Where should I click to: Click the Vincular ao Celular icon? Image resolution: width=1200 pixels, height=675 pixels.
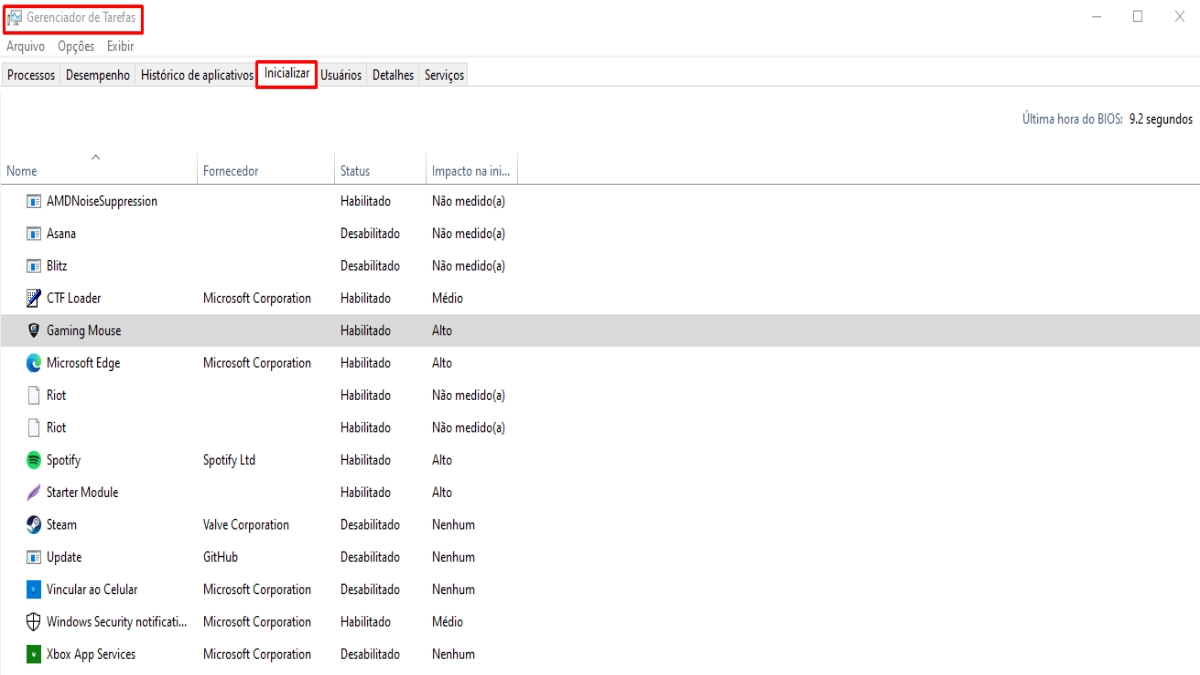33,590
